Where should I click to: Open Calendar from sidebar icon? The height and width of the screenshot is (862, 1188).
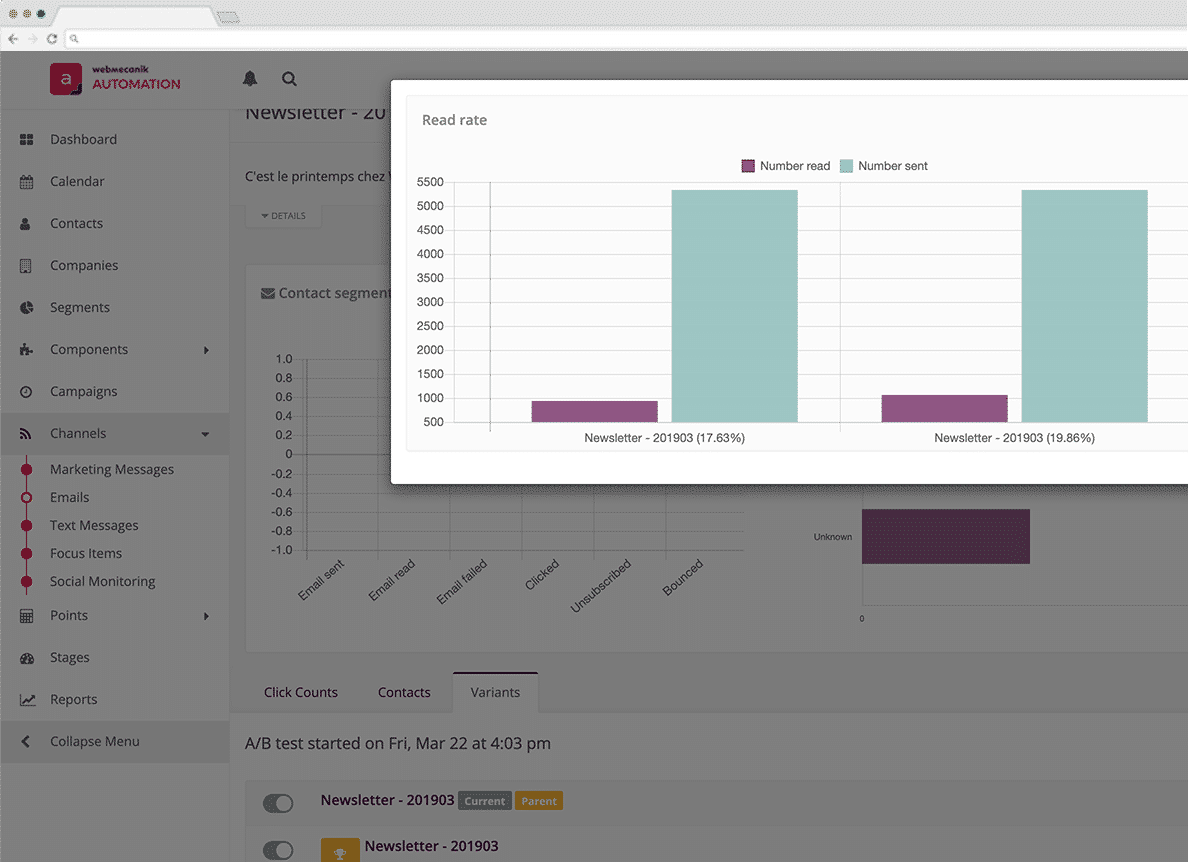[27, 182]
